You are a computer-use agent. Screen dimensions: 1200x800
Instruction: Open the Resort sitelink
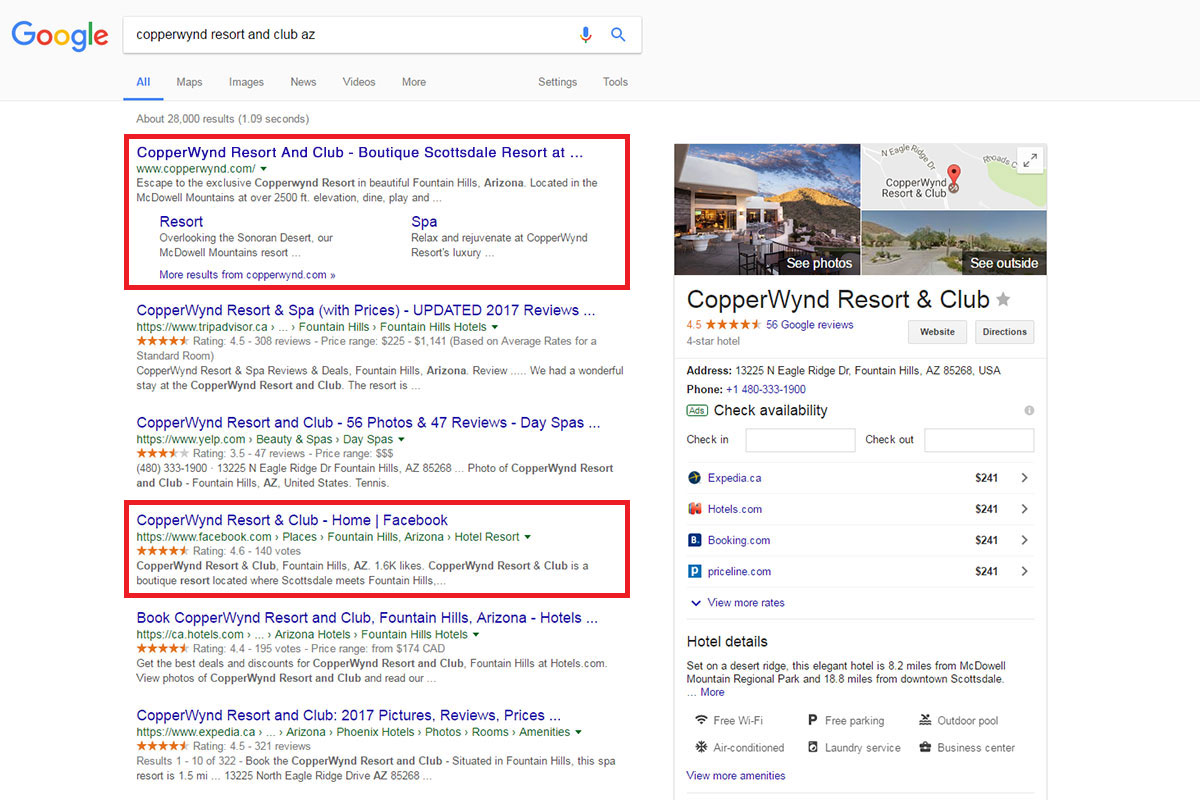tap(181, 222)
